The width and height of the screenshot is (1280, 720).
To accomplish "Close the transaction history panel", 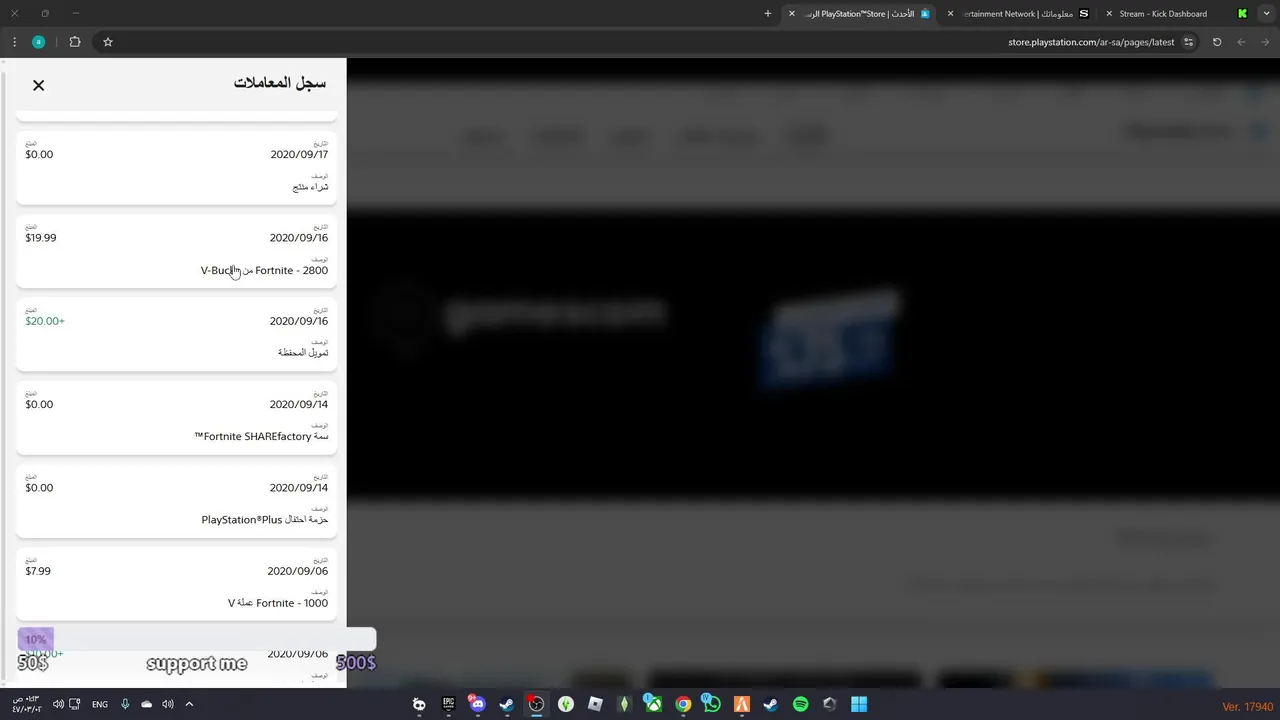I will pyautogui.click(x=39, y=85).
